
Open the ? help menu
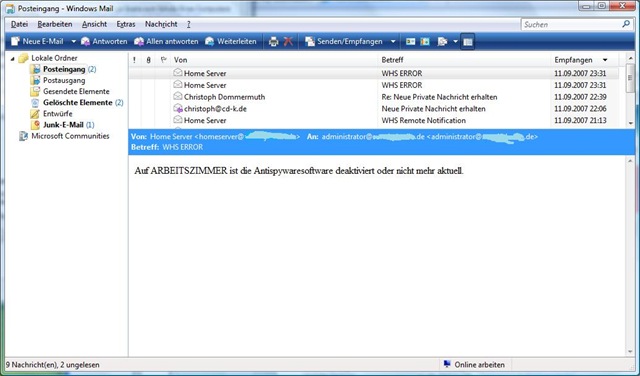(x=189, y=24)
